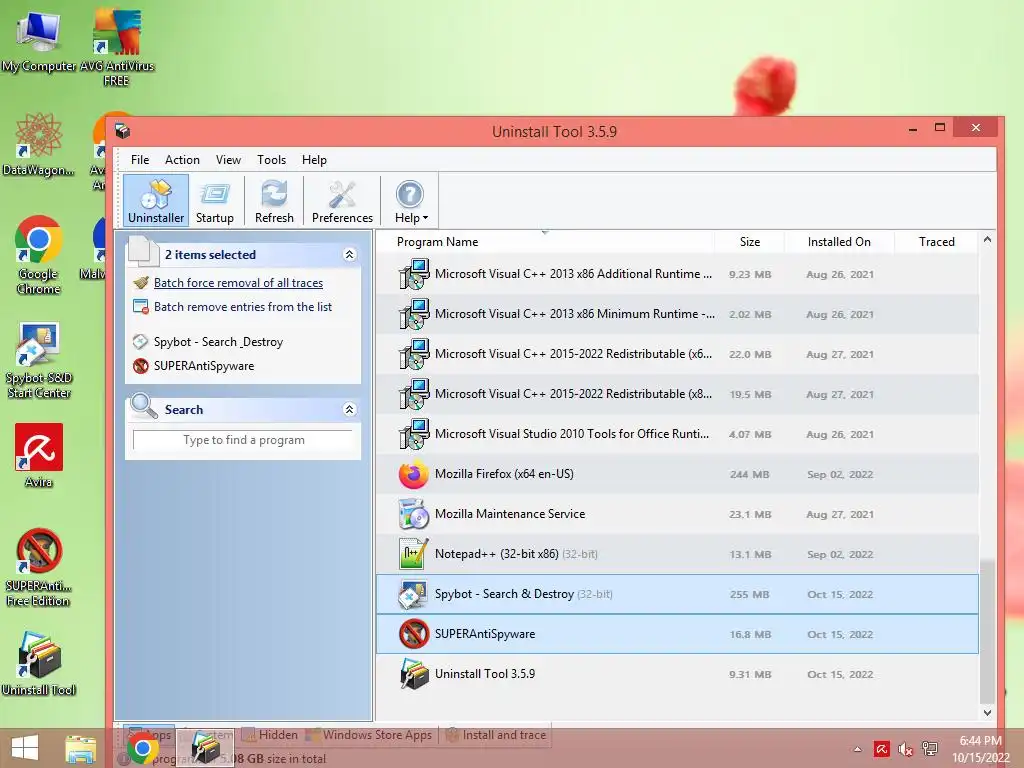Open the View menu

pos(228,159)
